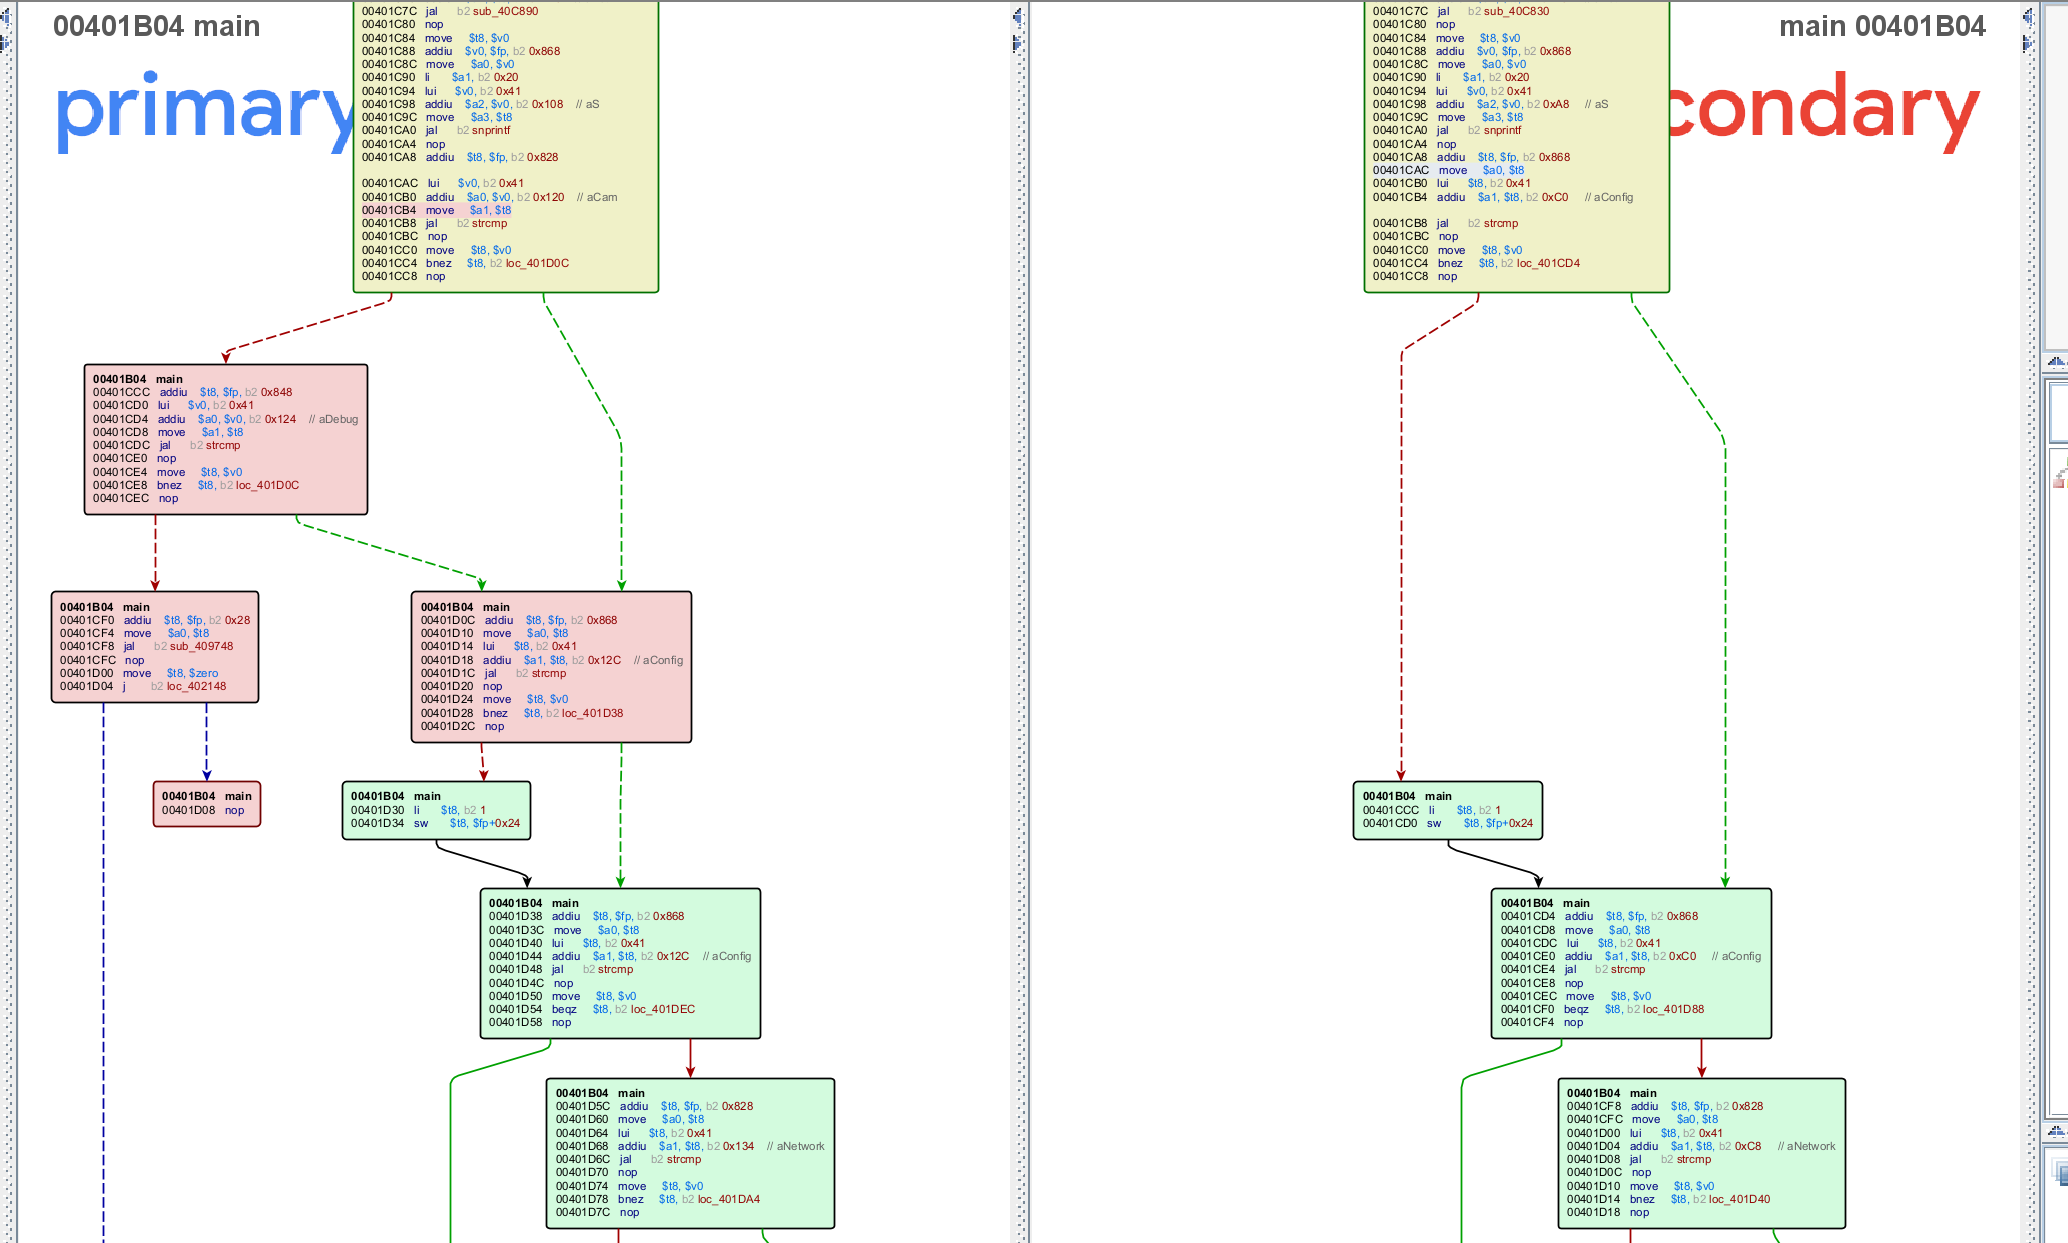
Task: Click highlighted instruction 00401CB4 in primary yellow node
Action: tap(438, 210)
